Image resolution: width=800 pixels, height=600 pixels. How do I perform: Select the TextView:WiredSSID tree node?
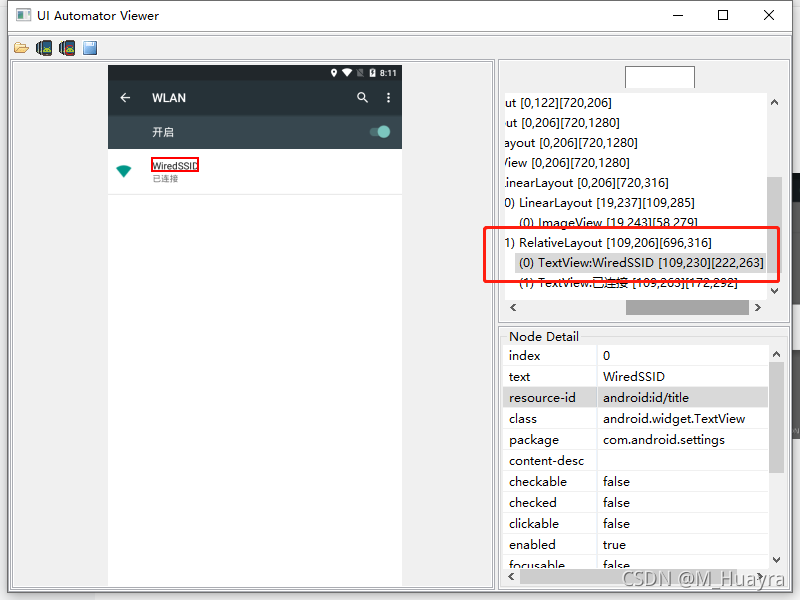pos(641,263)
